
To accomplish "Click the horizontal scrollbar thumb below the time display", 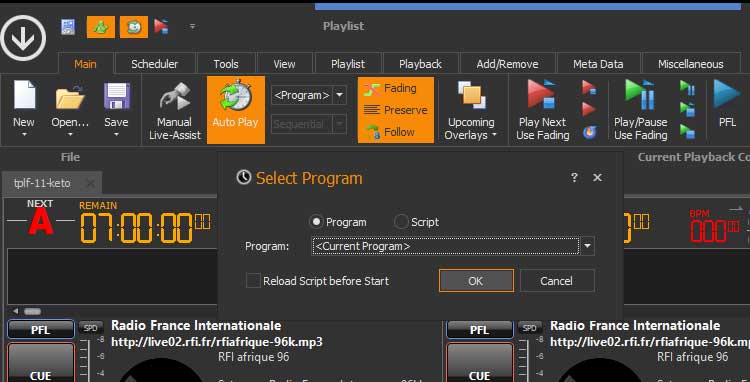I will [x=32, y=311].
